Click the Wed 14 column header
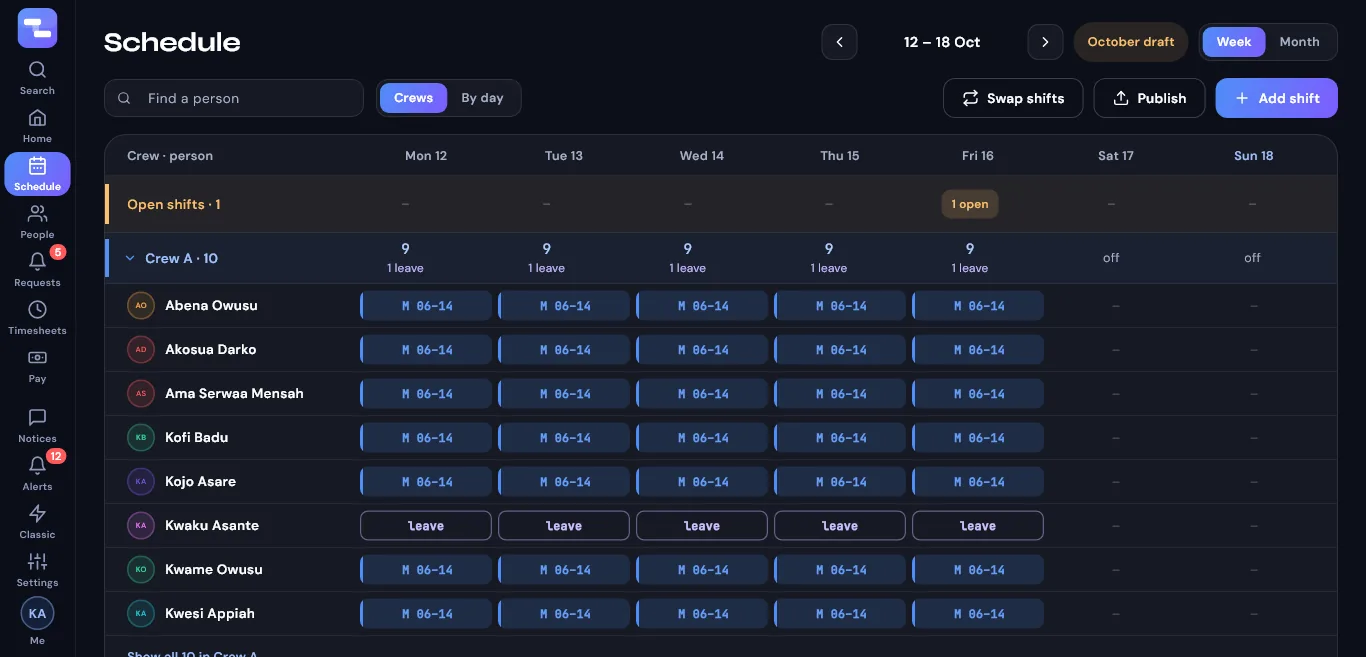Viewport: 1366px width, 657px height. coord(702,156)
